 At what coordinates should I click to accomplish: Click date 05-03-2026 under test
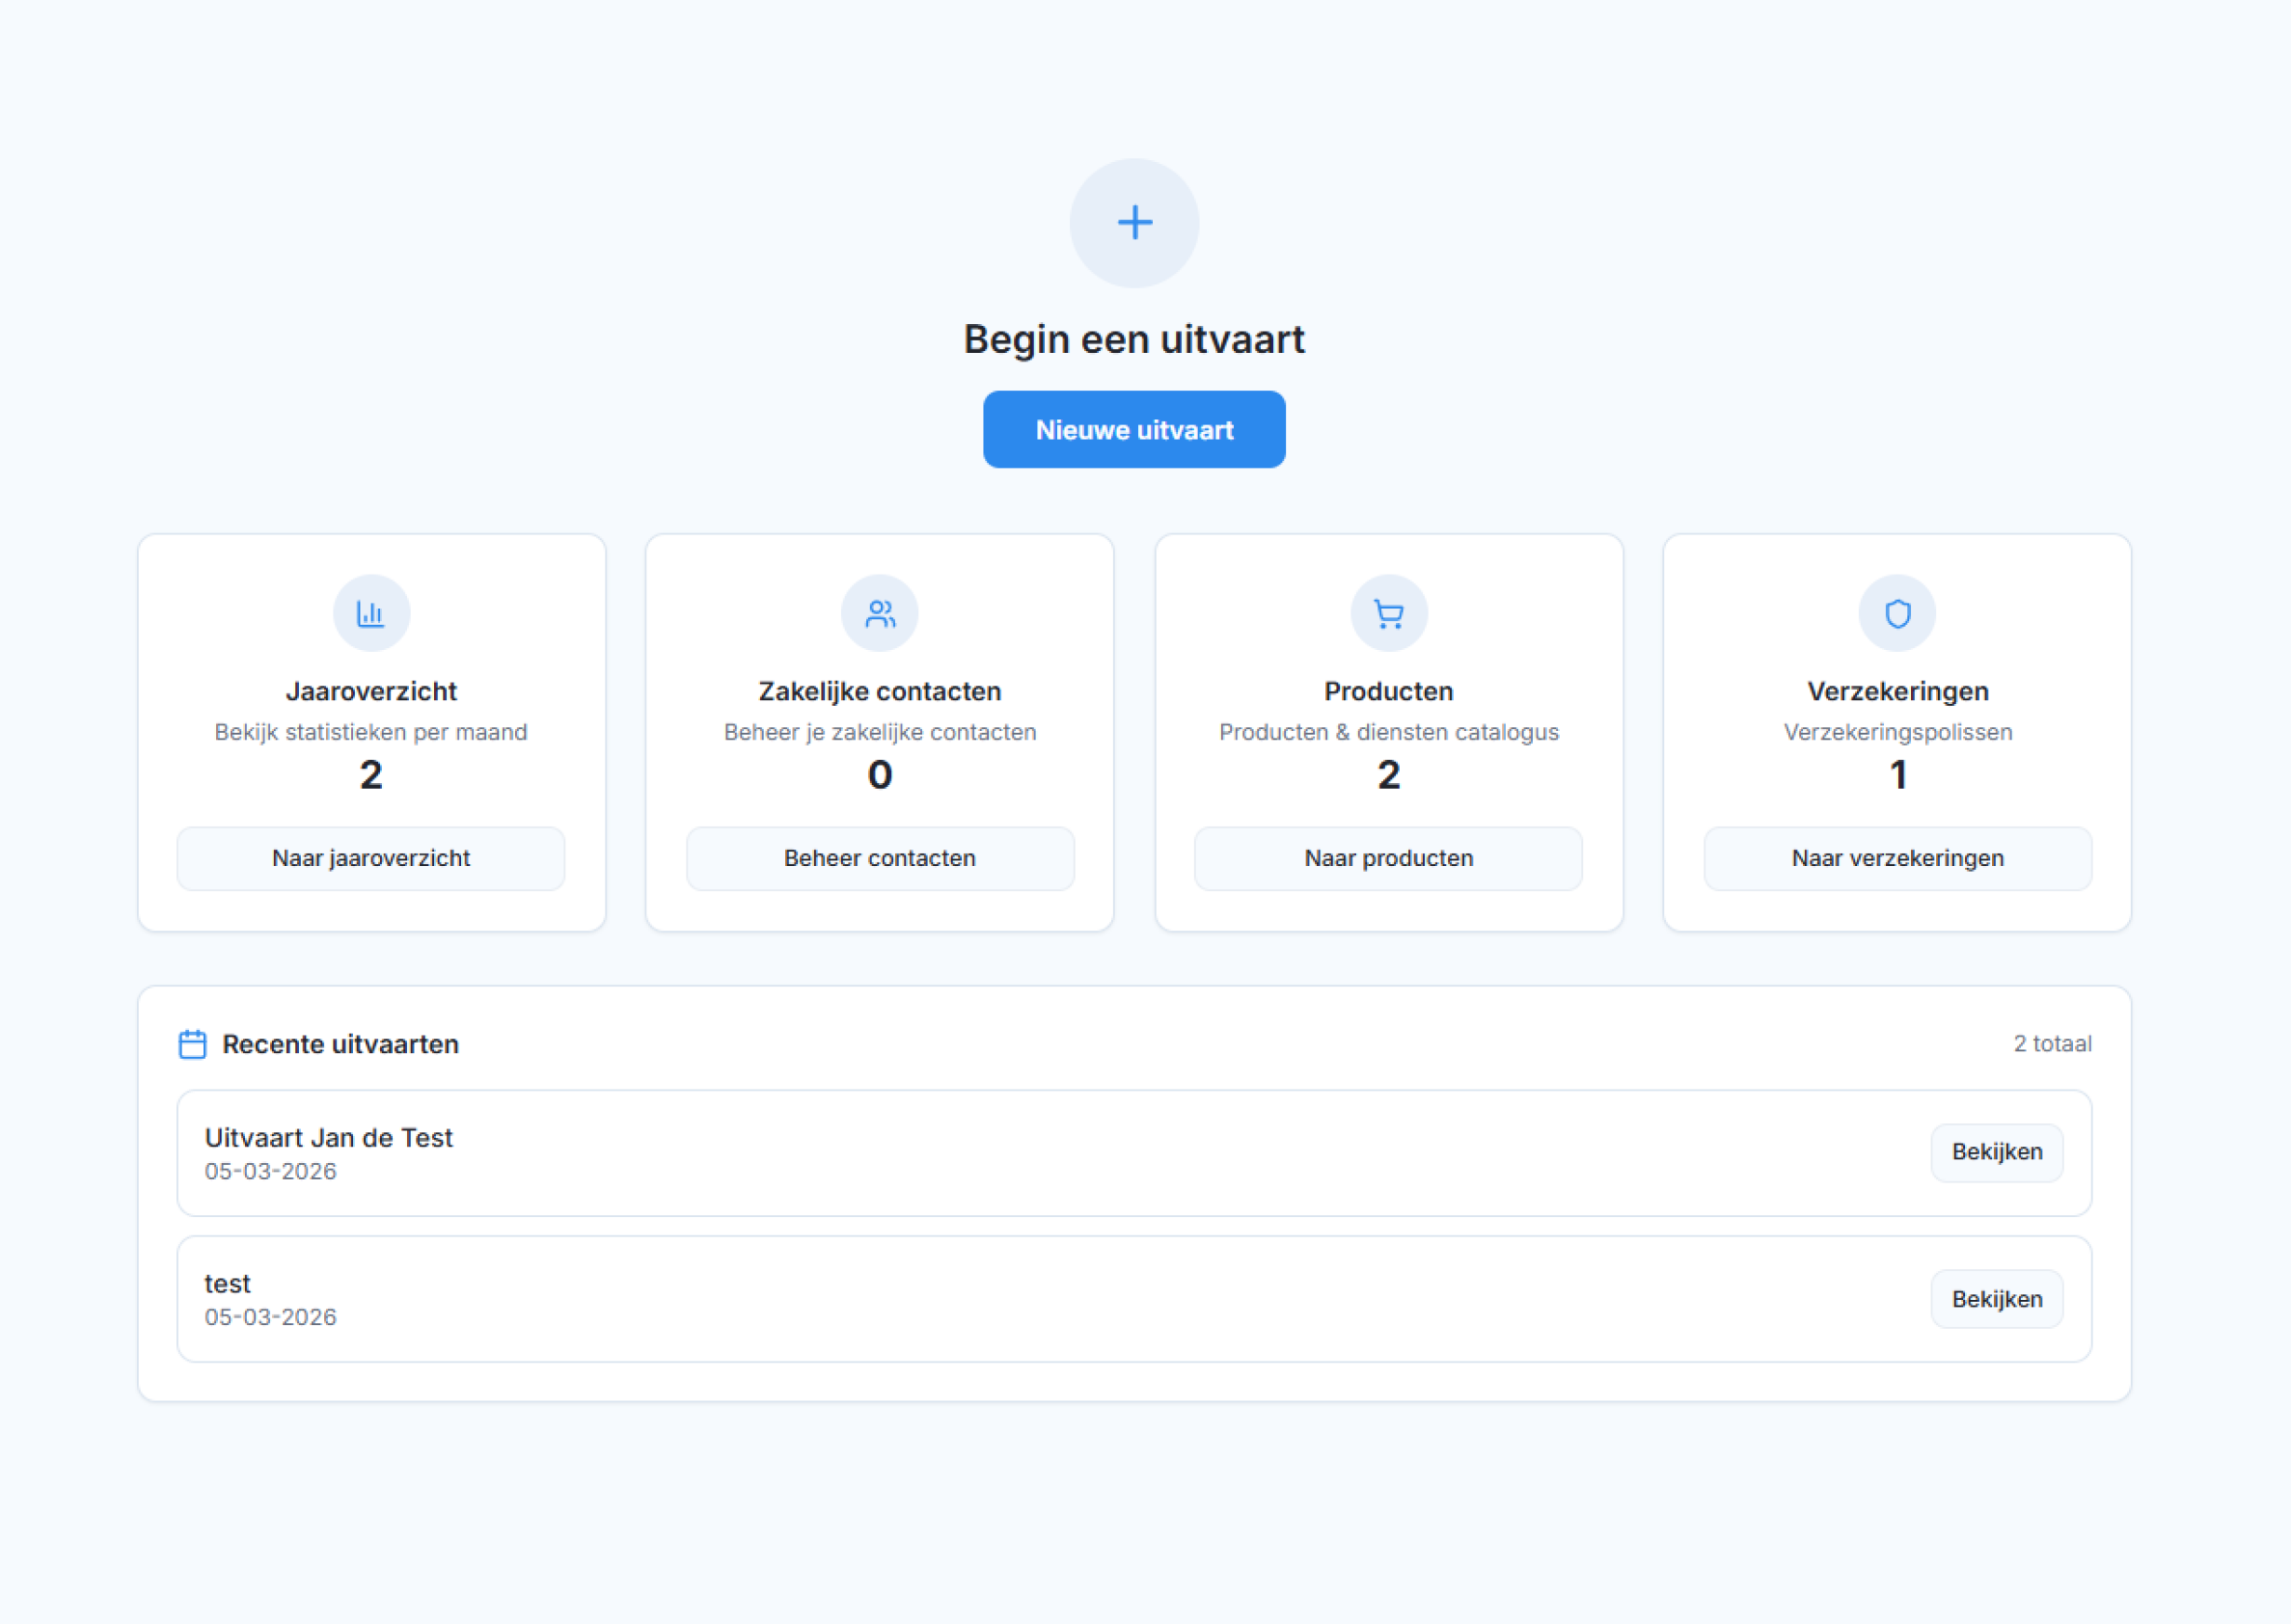pos(270,1318)
